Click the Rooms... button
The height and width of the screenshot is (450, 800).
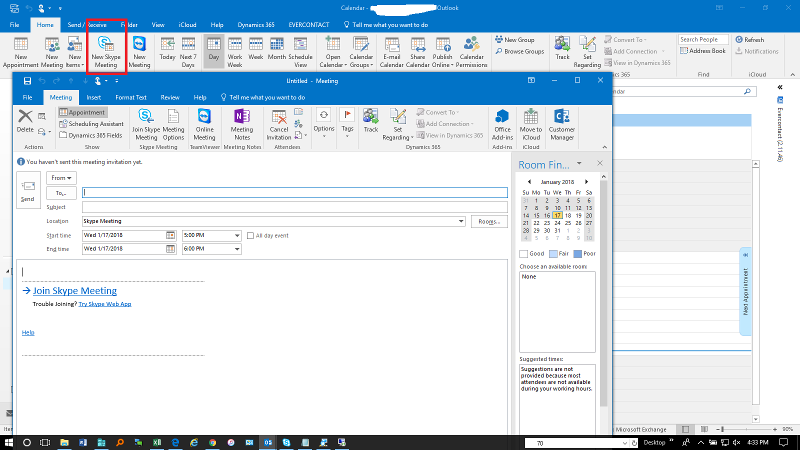[489, 221]
